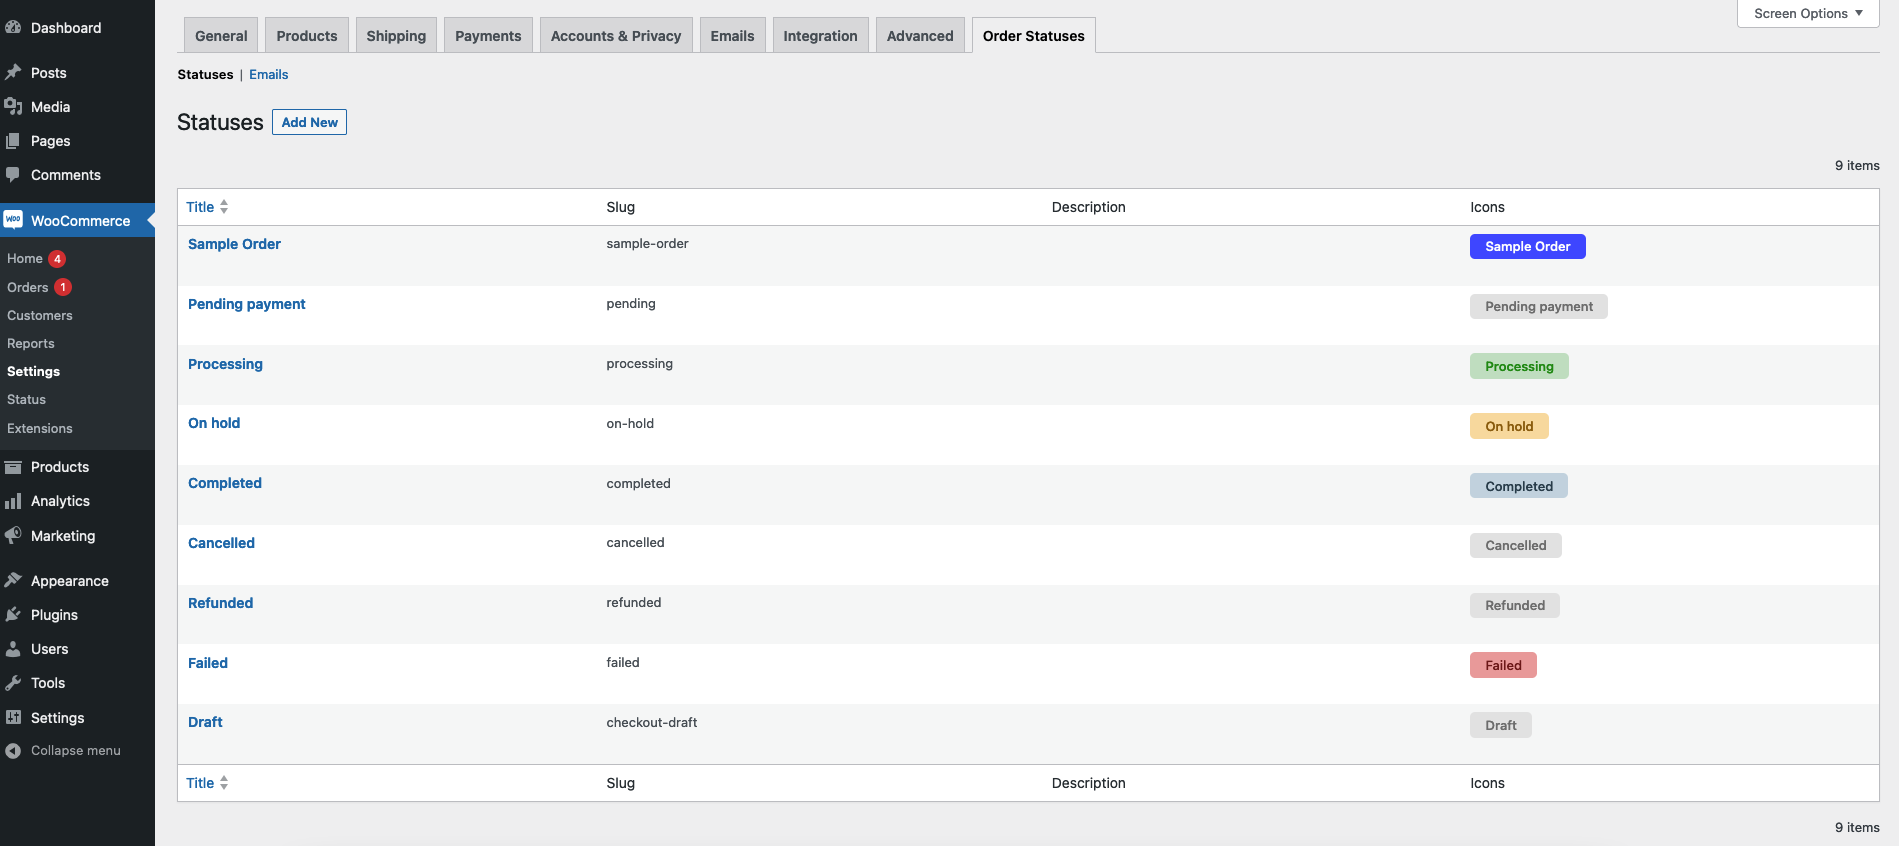The image size is (1899, 846).
Task: Click the Comments speech bubble icon
Action: 13,175
